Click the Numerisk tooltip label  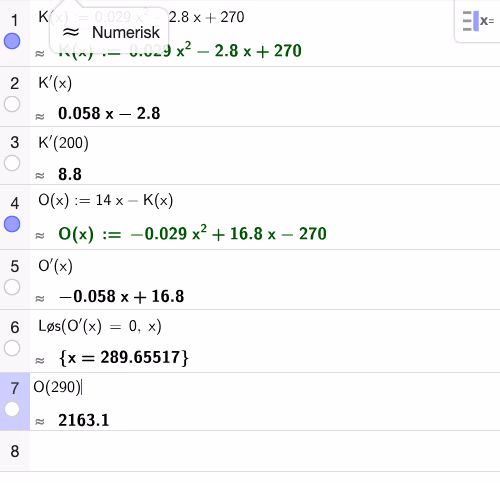126,32
